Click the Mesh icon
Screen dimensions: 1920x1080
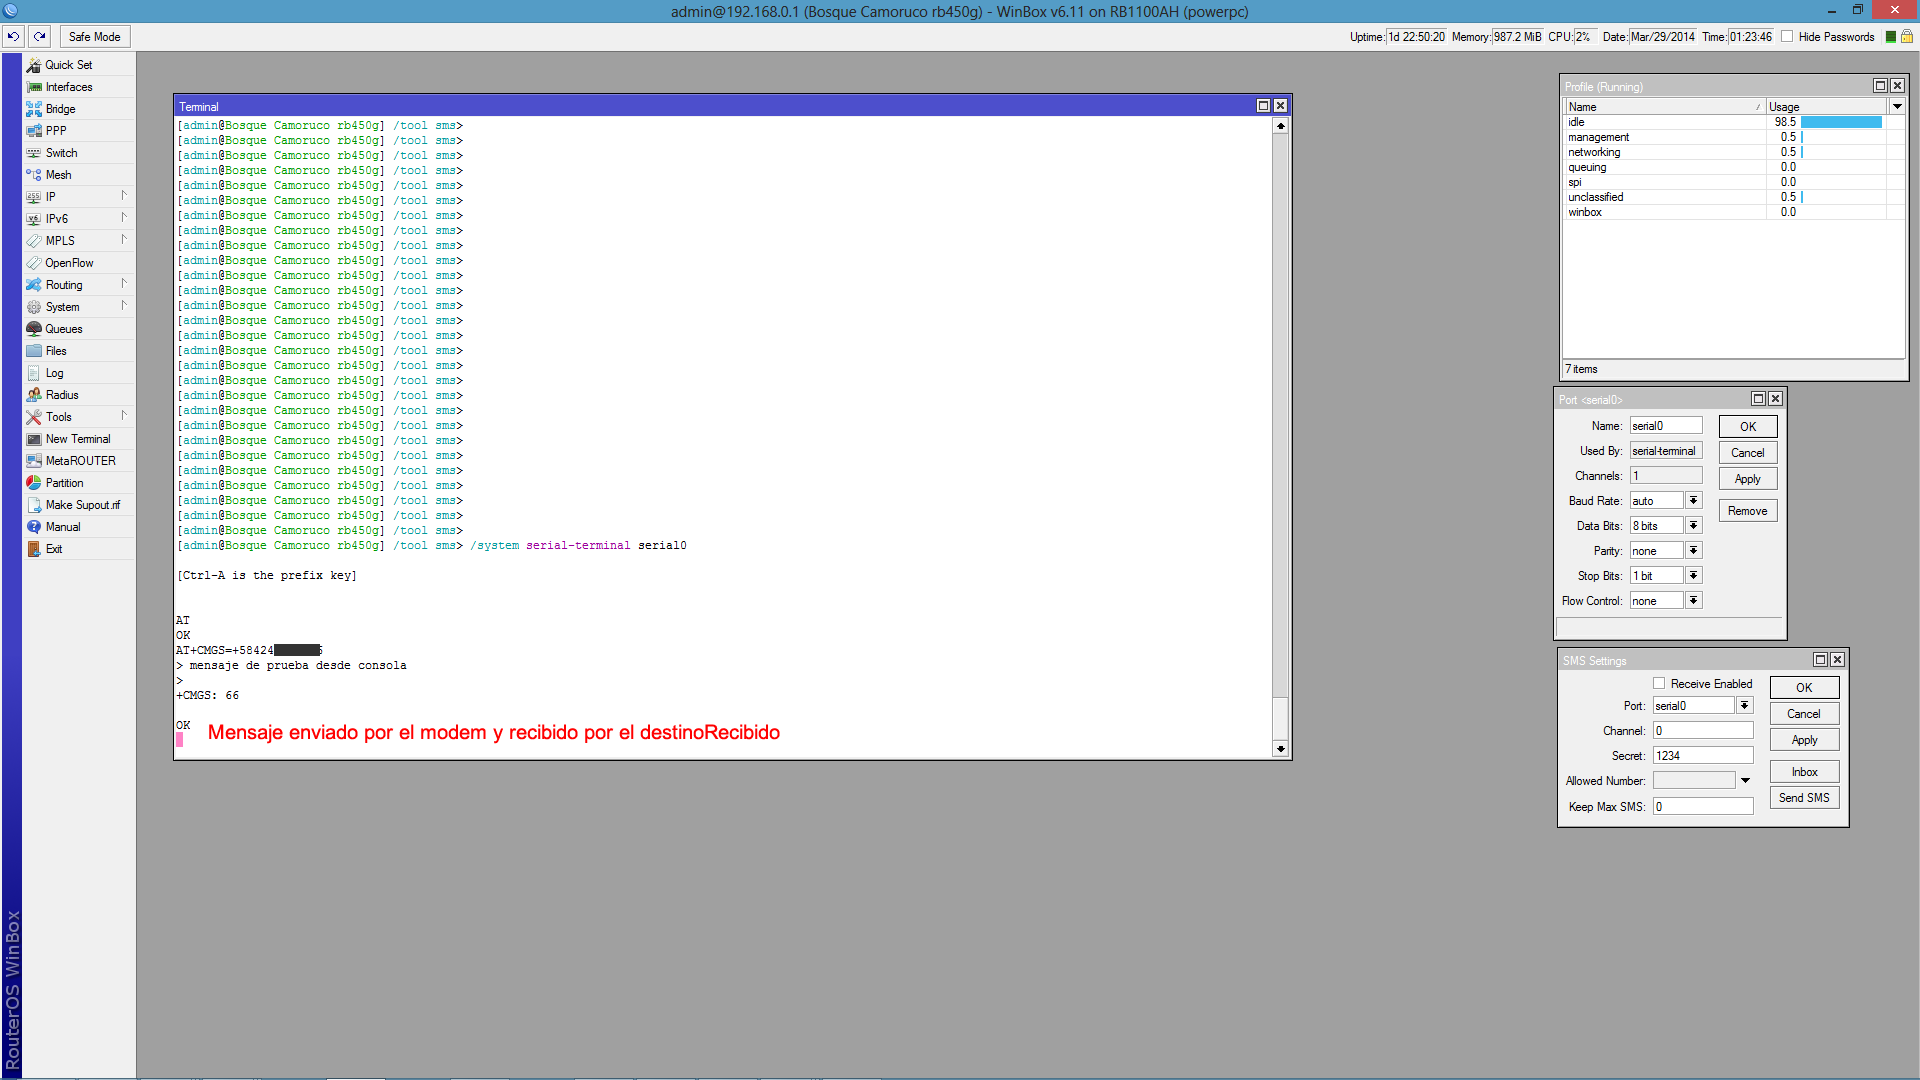[x=34, y=175]
